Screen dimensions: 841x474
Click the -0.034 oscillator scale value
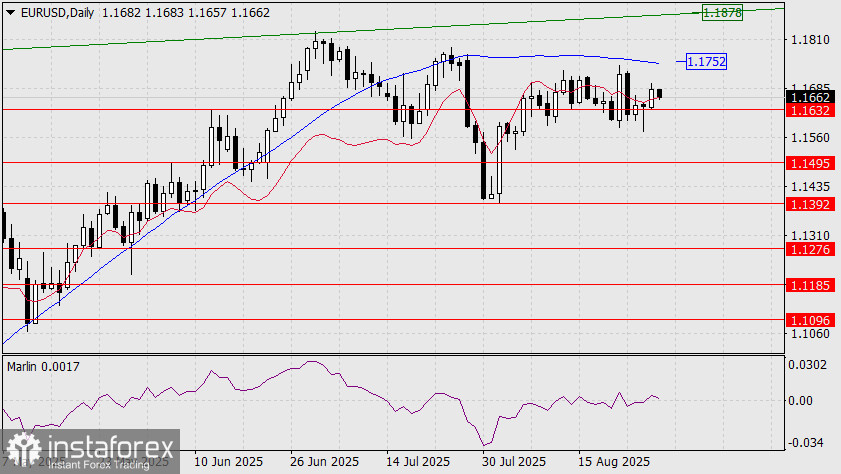(805, 443)
